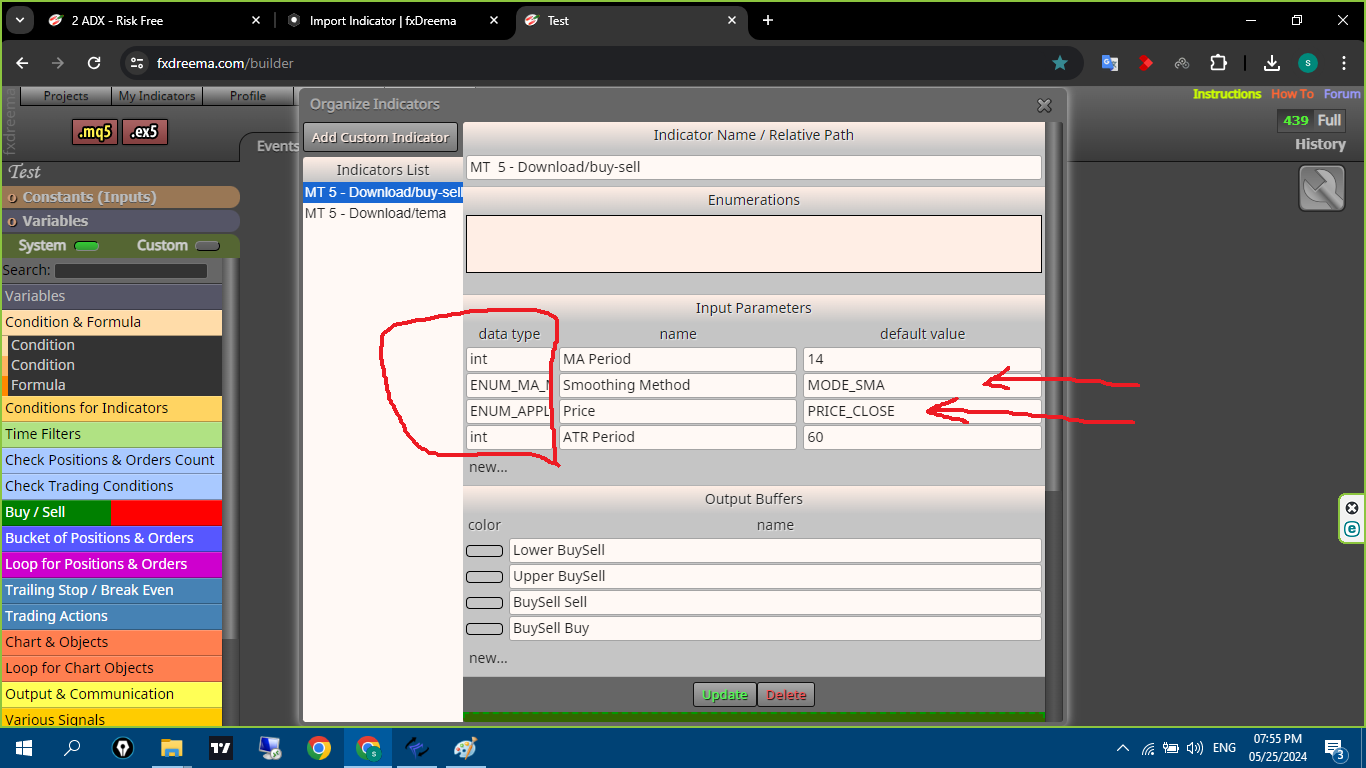Open the Forum link
The height and width of the screenshot is (768, 1366).
click(x=1342, y=94)
